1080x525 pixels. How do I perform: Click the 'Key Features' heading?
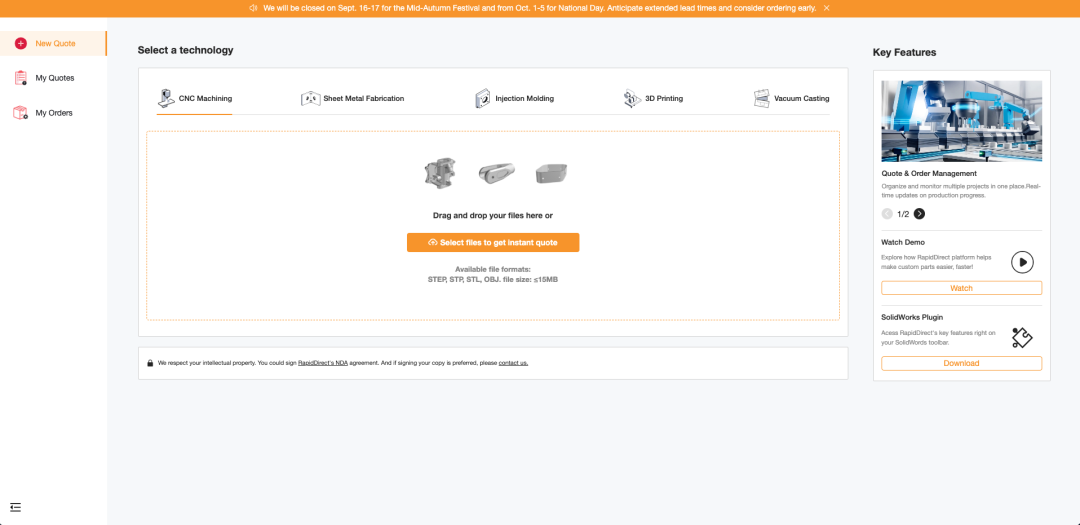904,52
